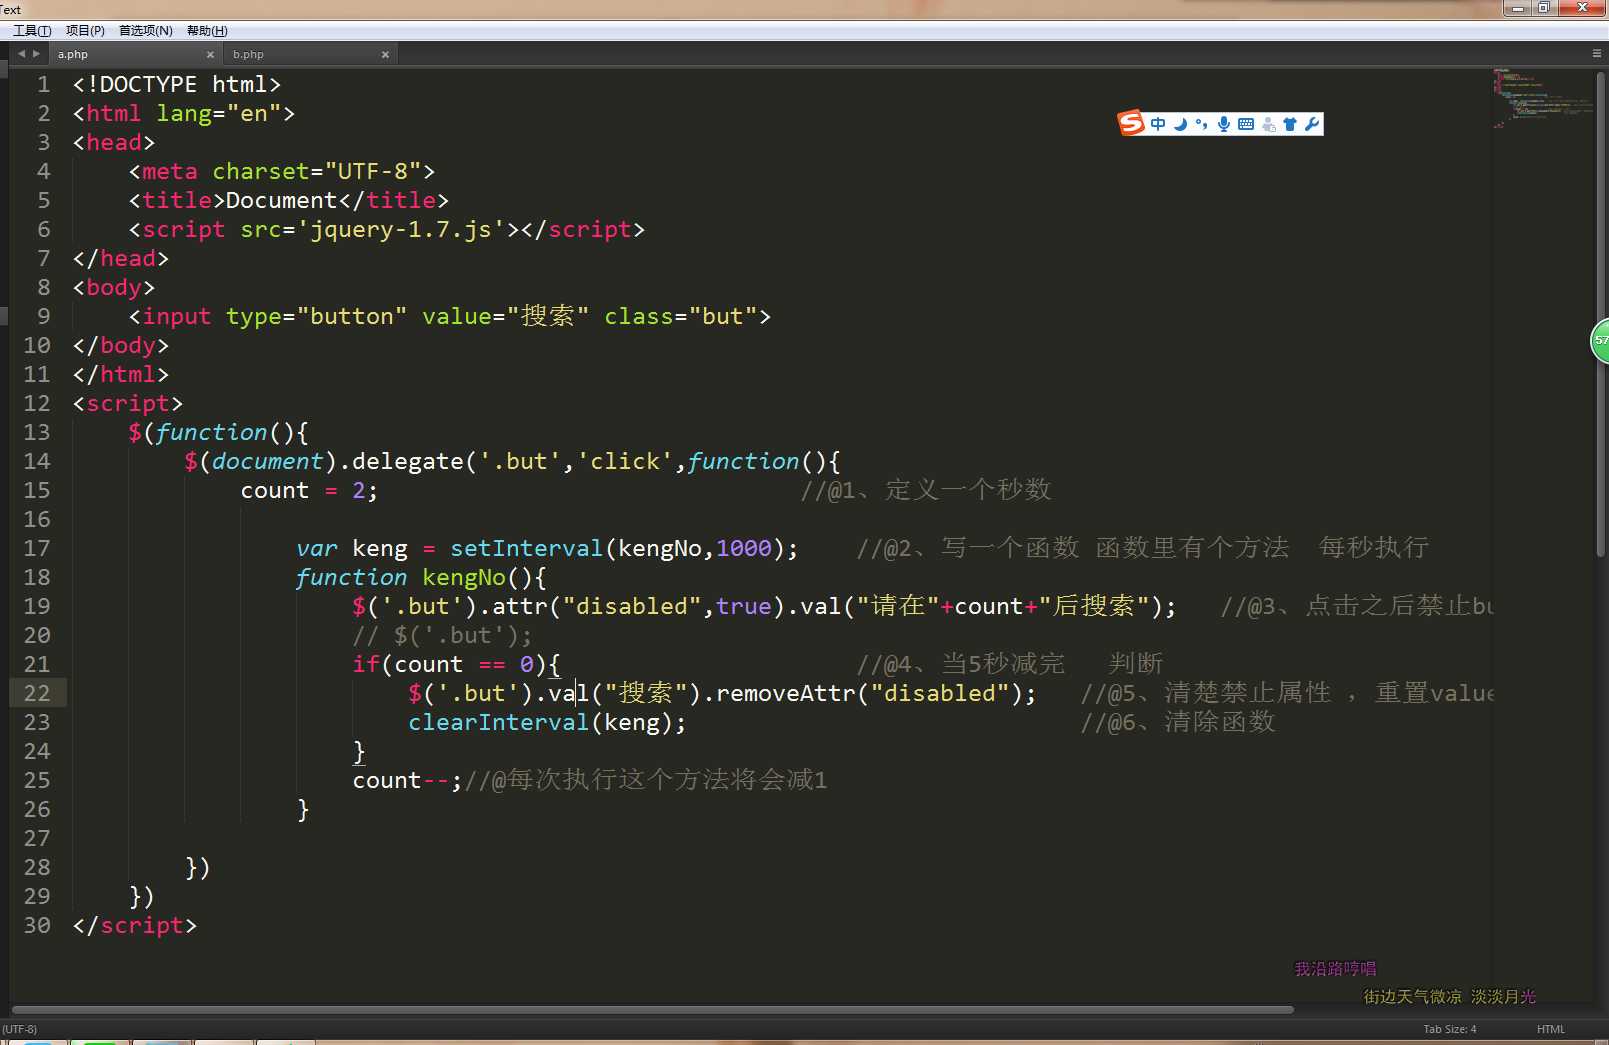Toggle half/full-width moon icon in Sogou bar
This screenshot has width=1609, height=1045.
1180,124
